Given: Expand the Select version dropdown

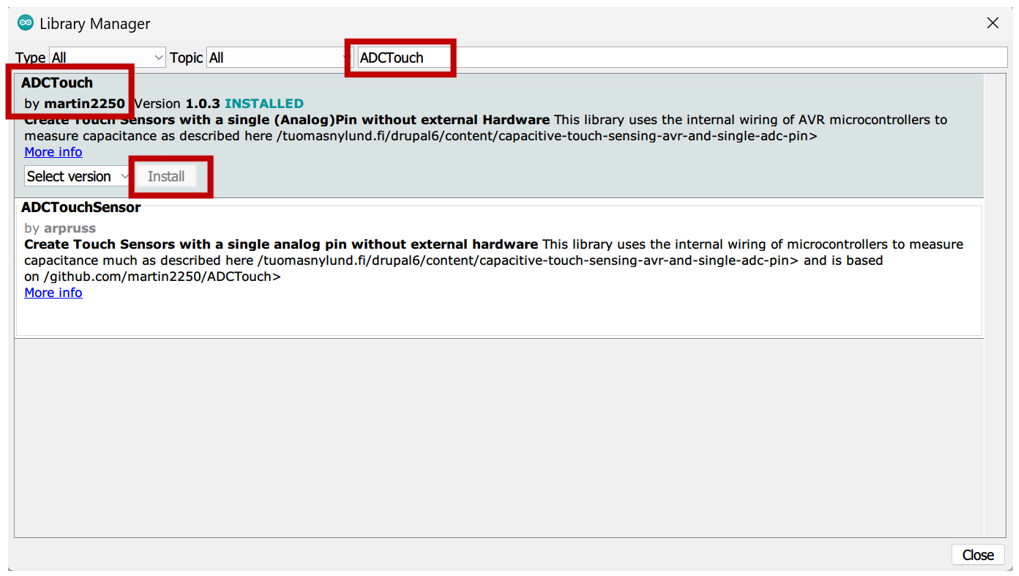Looking at the screenshot, I should (77, 177).
